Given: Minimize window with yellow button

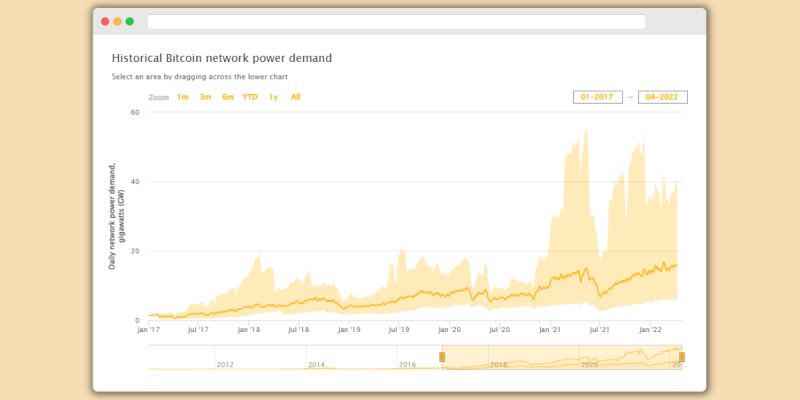Looking at the screenshot, I should pos(117,21).
